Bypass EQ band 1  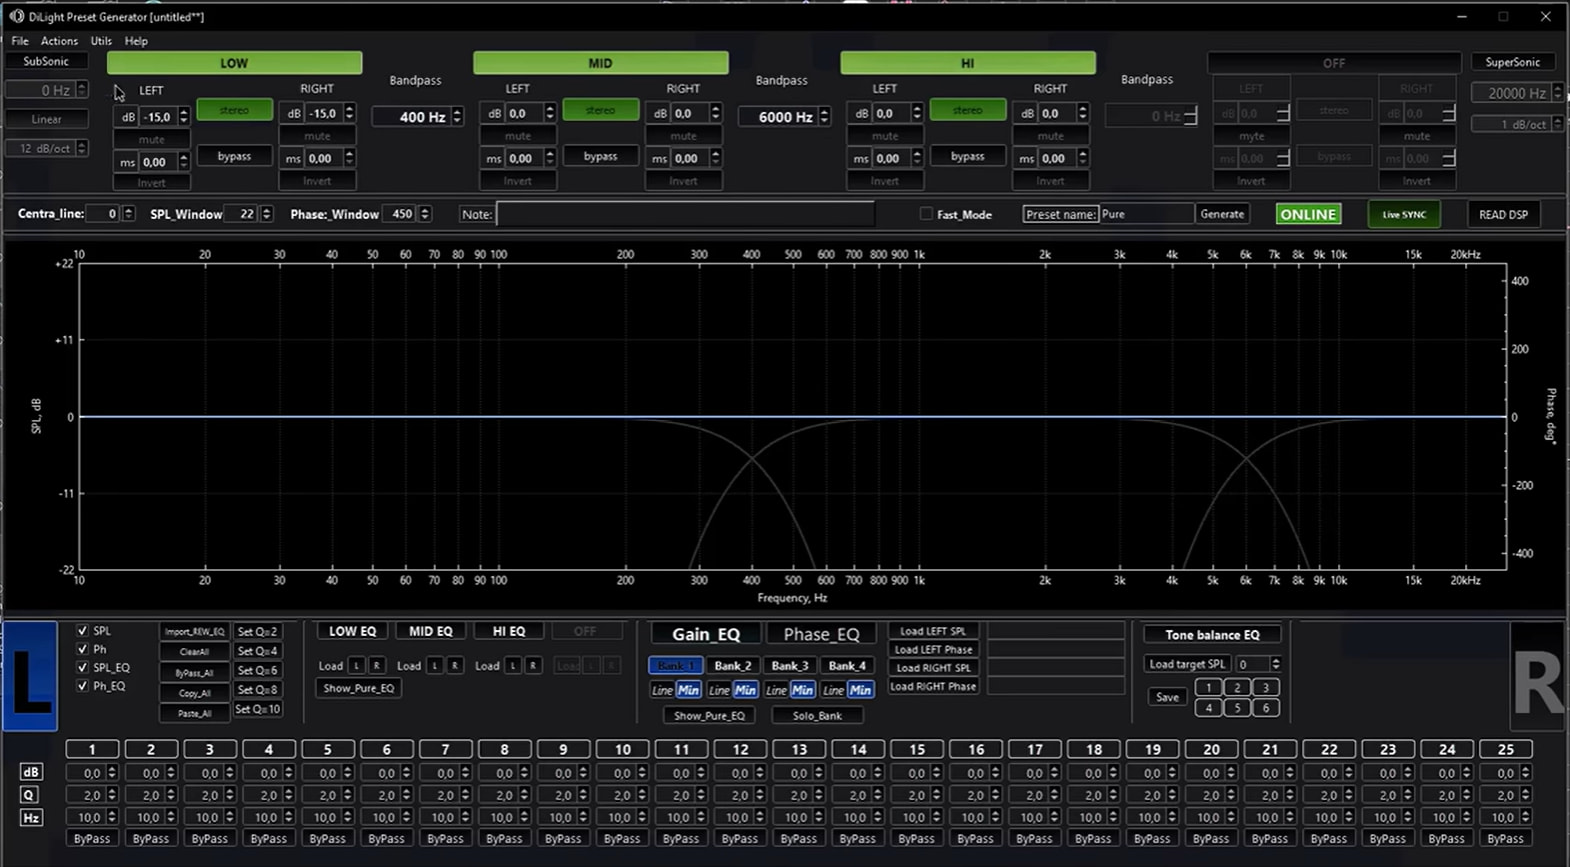tap(92, 839)
